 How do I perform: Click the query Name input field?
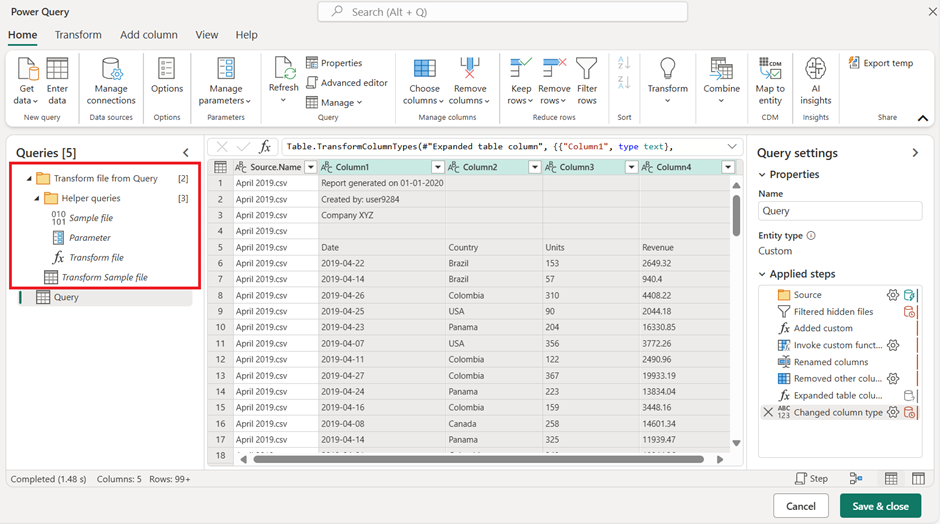pyautogui.click(x=839, y=211)
